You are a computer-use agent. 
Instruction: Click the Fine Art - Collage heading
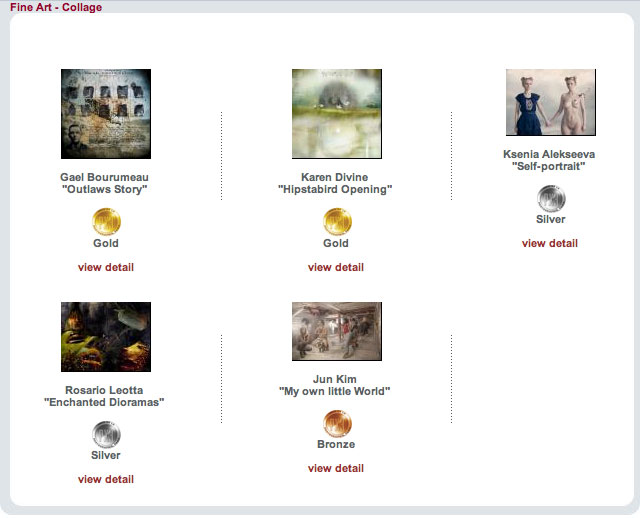pyautogui.click(x=56, y=7)
